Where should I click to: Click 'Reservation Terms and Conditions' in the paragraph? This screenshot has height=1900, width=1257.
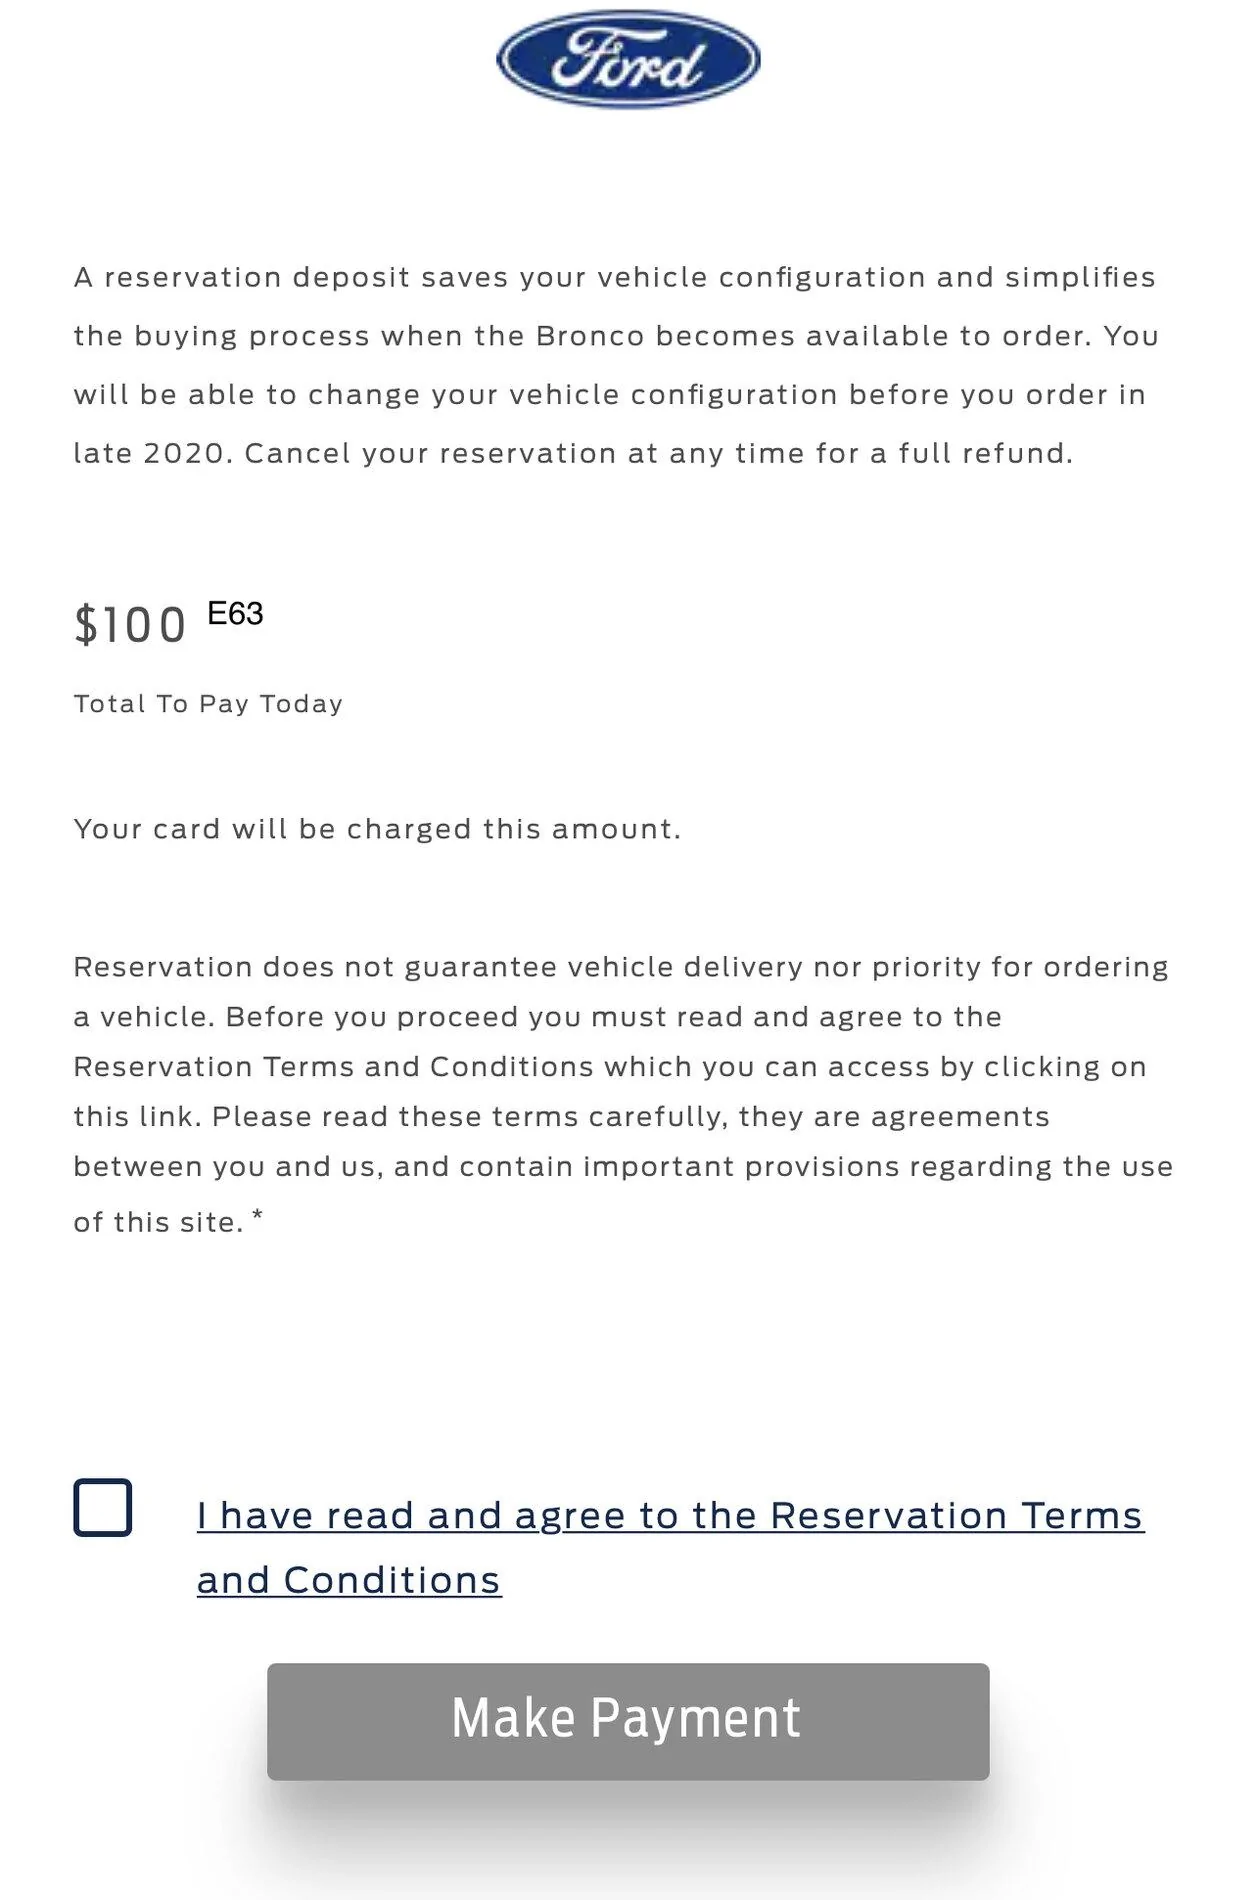pos(334,1067)
